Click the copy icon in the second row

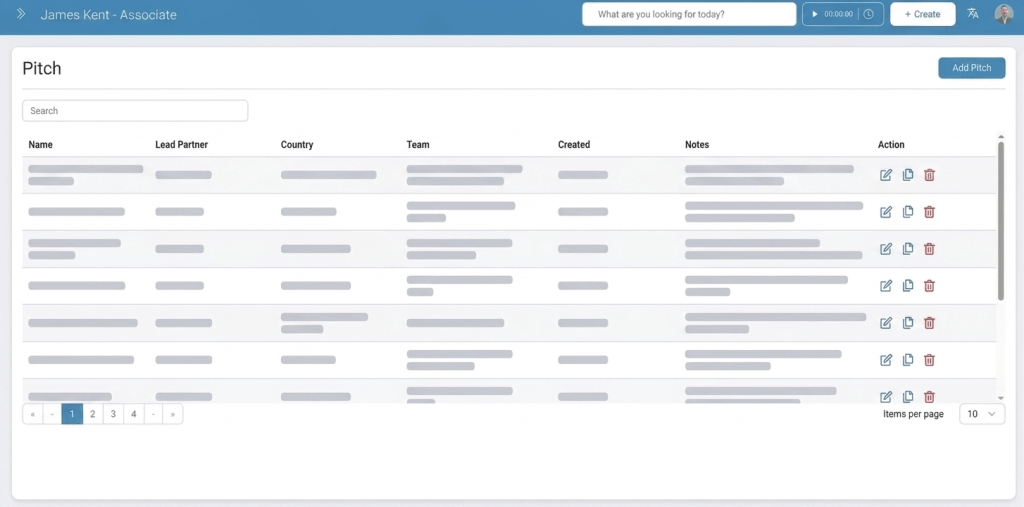coord(908,212)
